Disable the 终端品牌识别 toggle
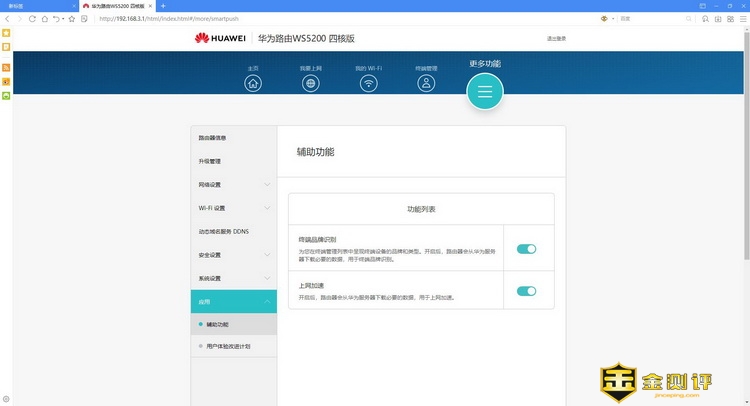Image resolution: width=750 pixels, height=406 pixels. (526, 248)
